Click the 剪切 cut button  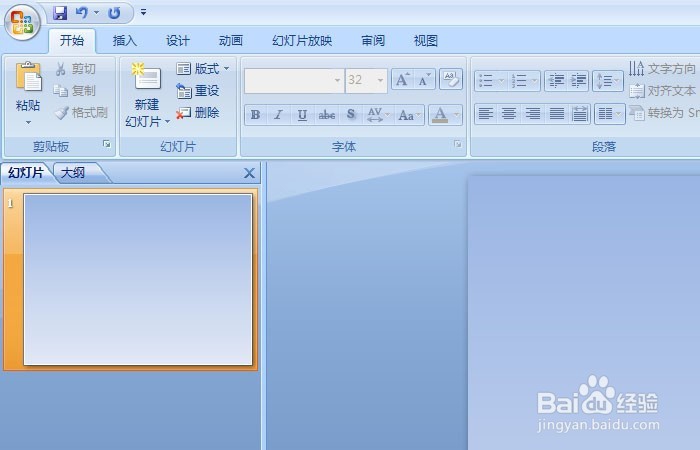point(76,69)
